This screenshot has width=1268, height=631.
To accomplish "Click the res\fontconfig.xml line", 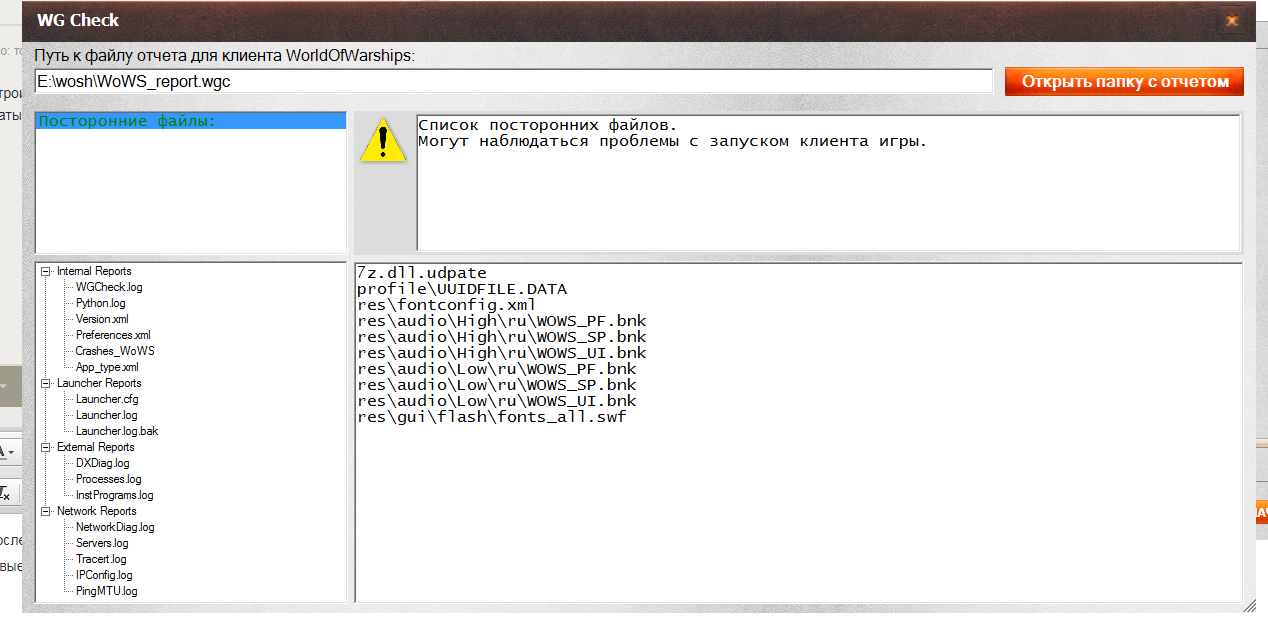I will coord(447,305).
